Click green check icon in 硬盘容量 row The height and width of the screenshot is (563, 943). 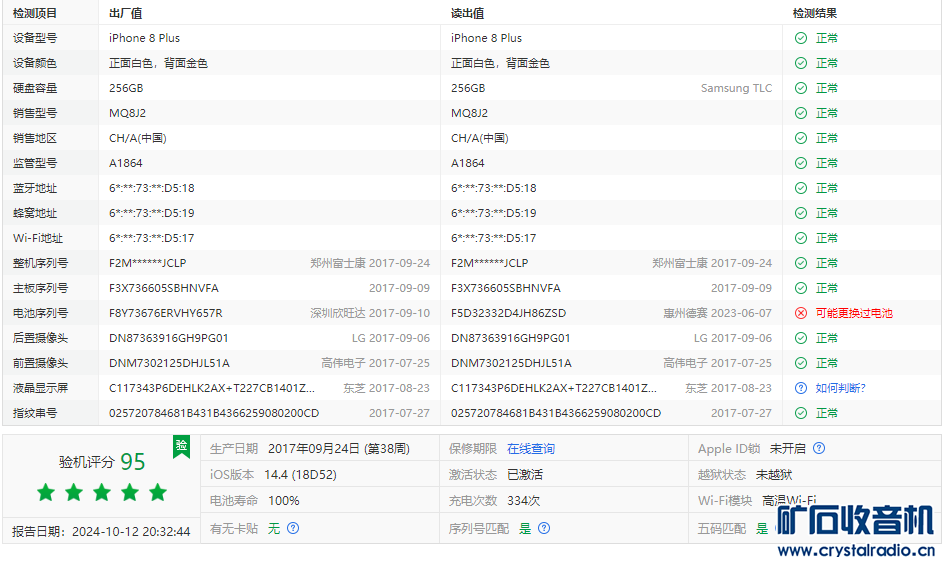click(800, 88)
